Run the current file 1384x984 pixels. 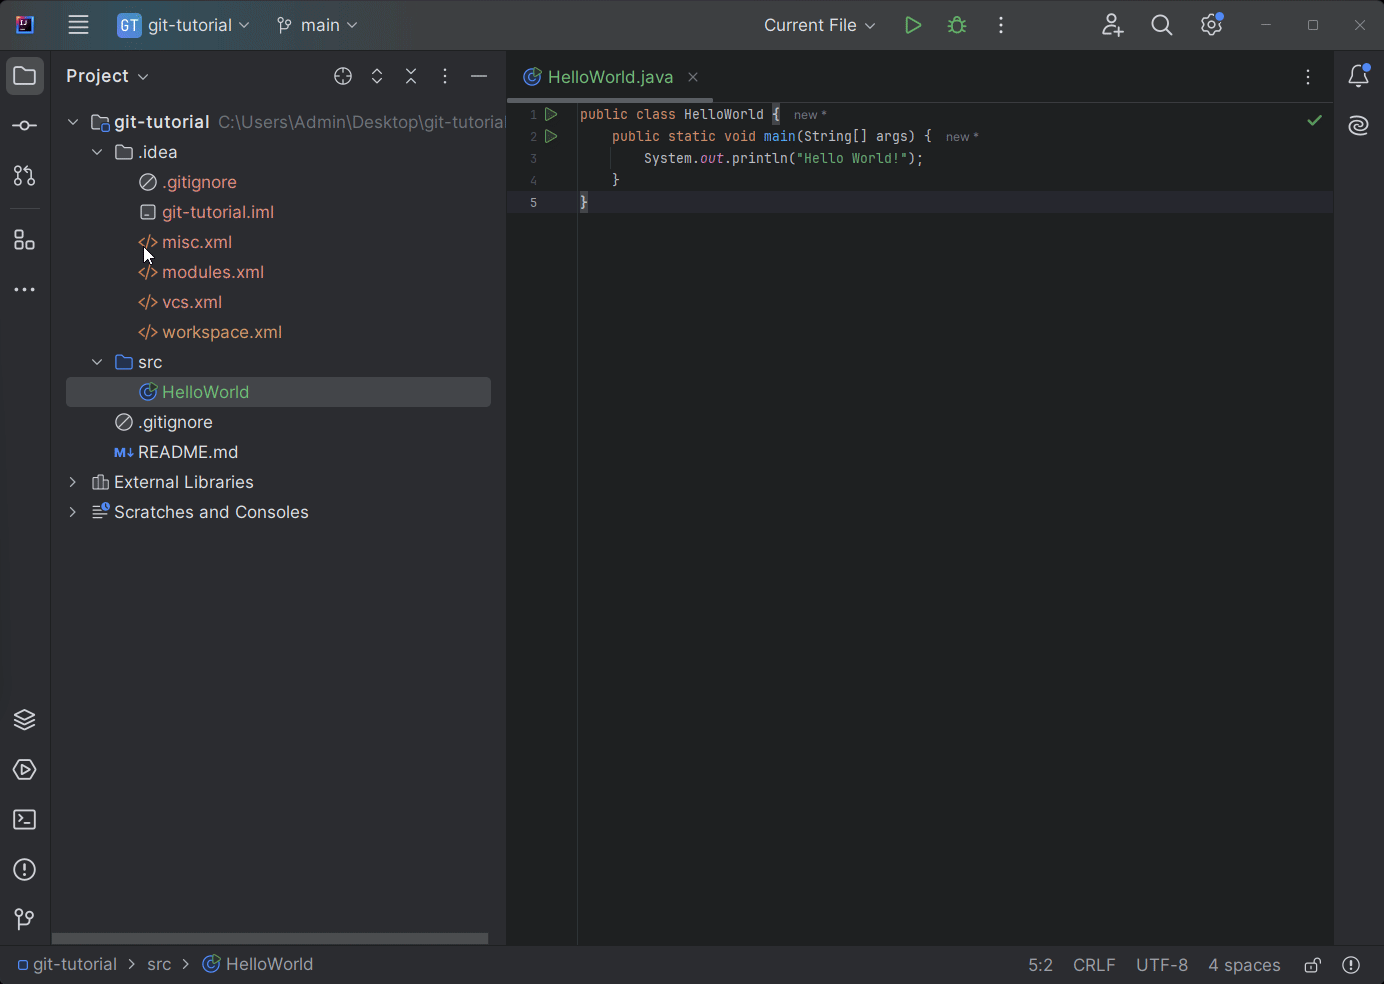pos(912,25)
